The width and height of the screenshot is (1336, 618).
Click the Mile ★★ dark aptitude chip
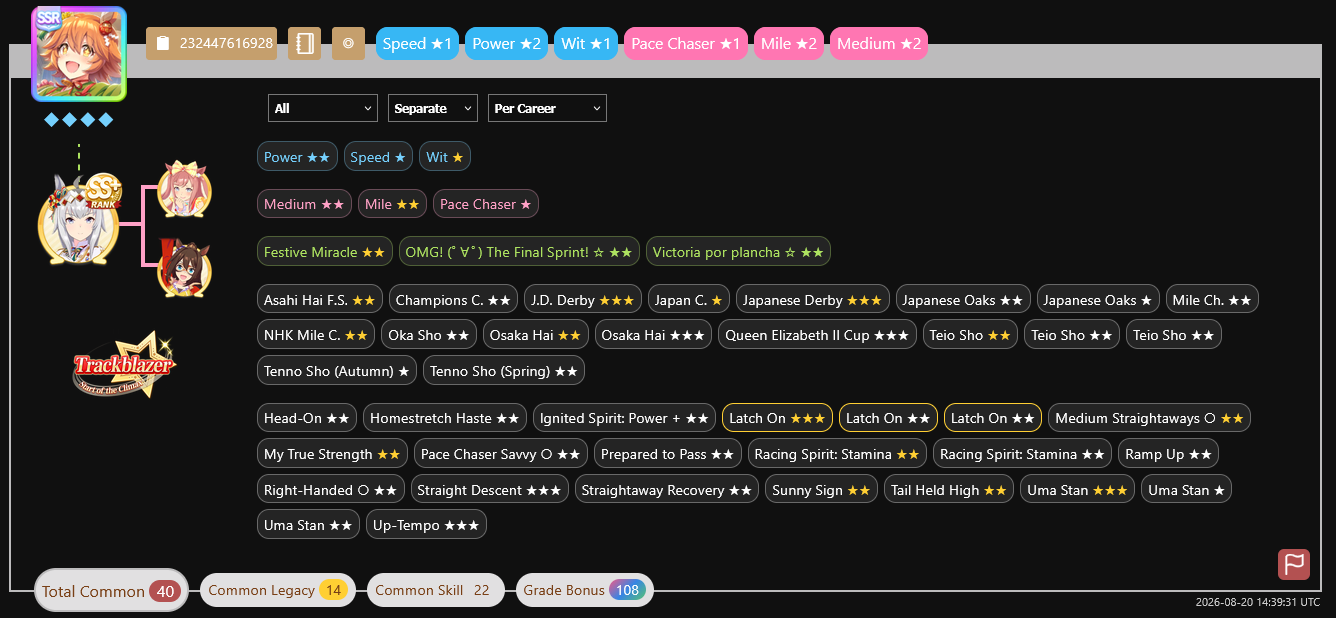coord(392,204)
